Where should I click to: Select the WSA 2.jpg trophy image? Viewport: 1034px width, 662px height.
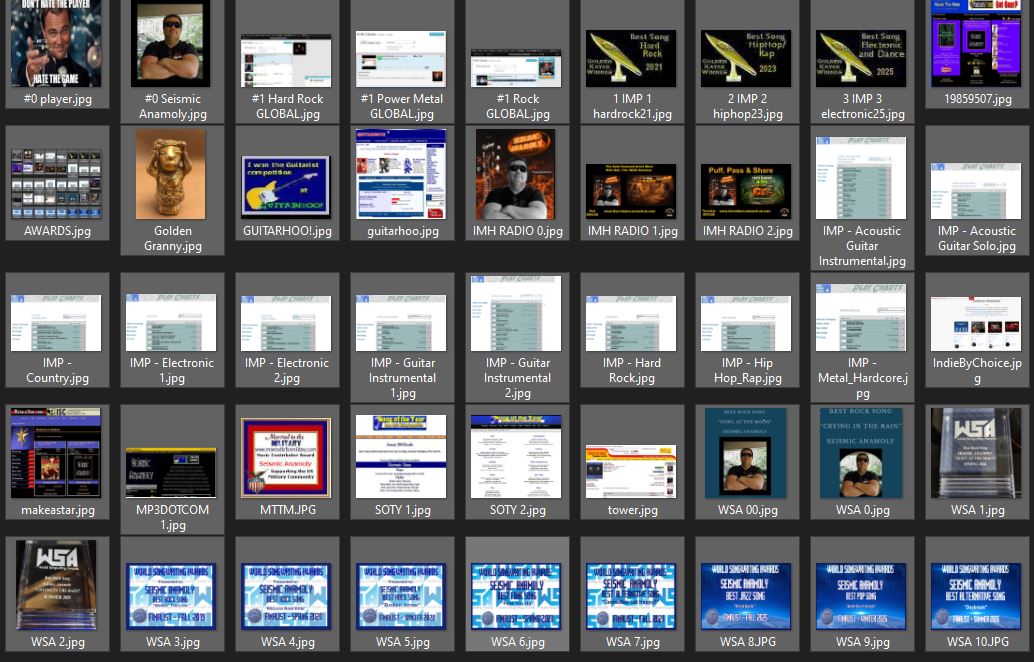click(x=57, y=584)
